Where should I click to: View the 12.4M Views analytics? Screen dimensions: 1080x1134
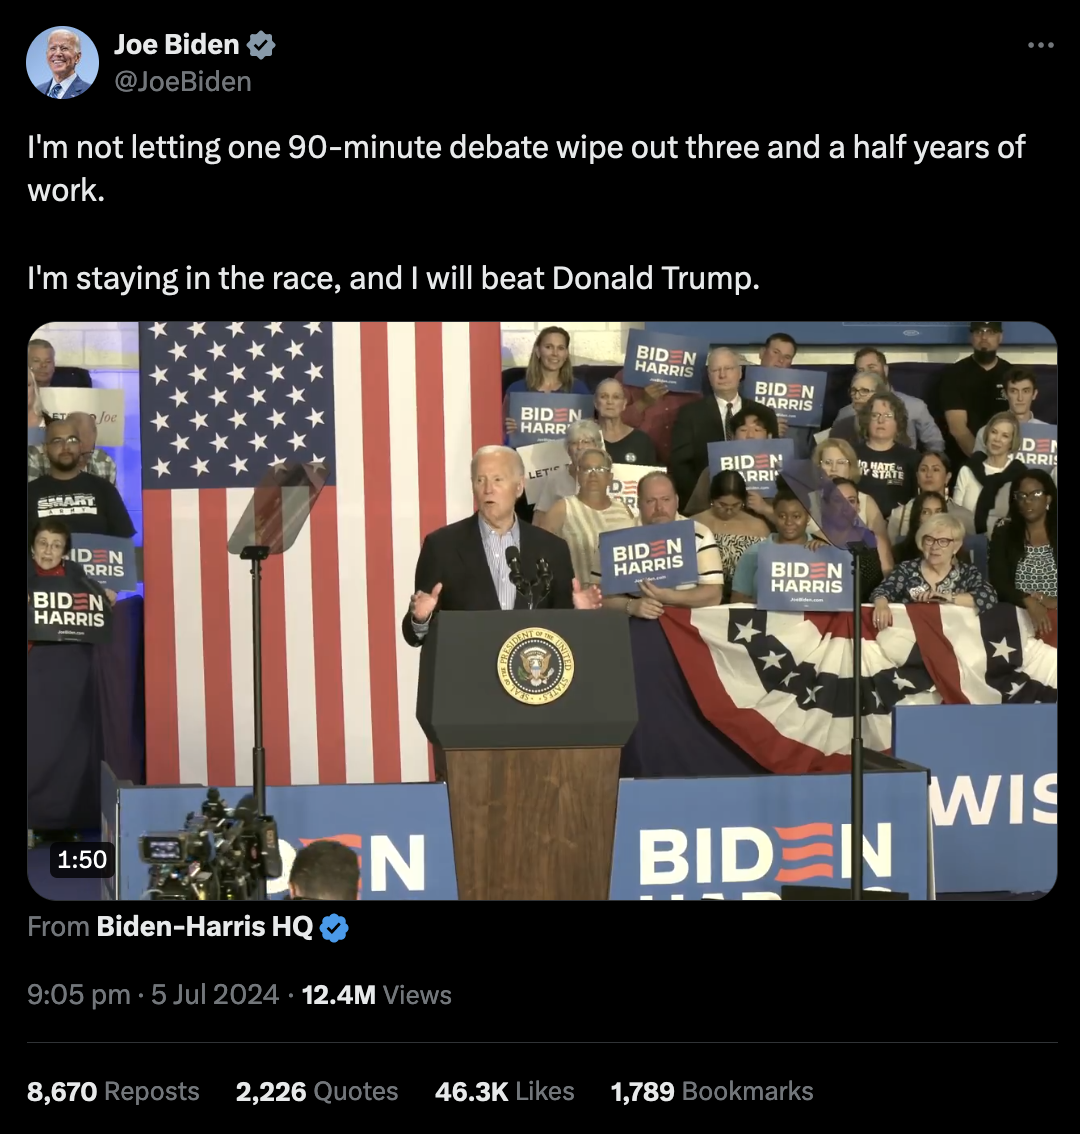[x=376, y=995]
